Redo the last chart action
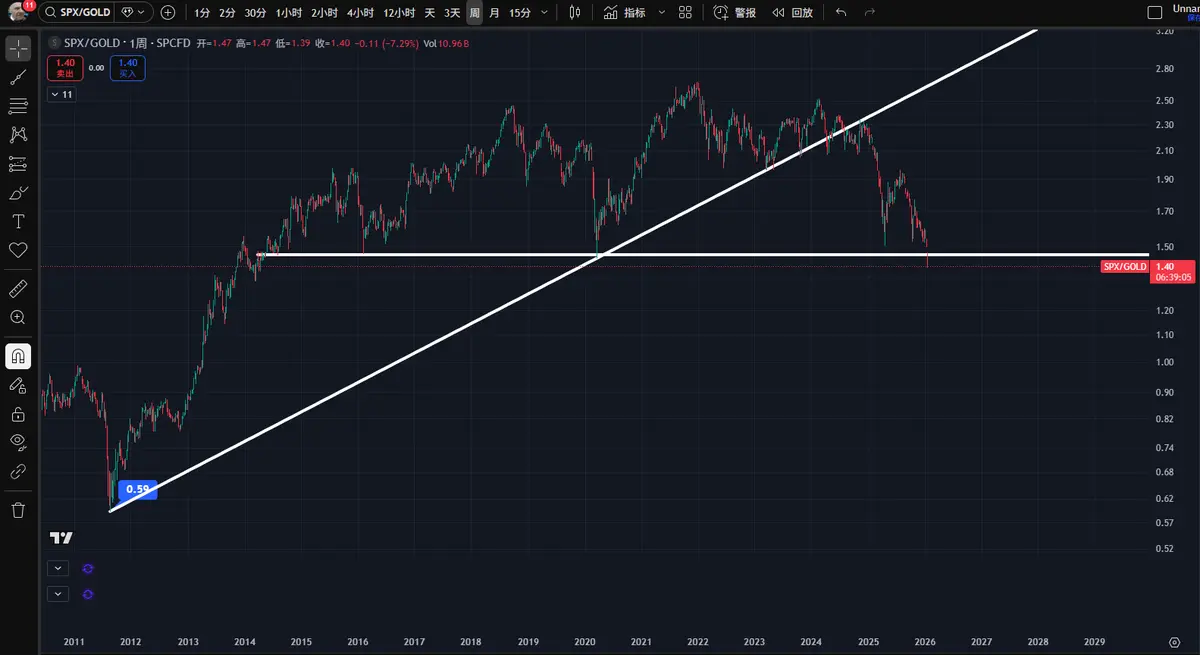This screenshot has width=1200, height=655. 869,13
